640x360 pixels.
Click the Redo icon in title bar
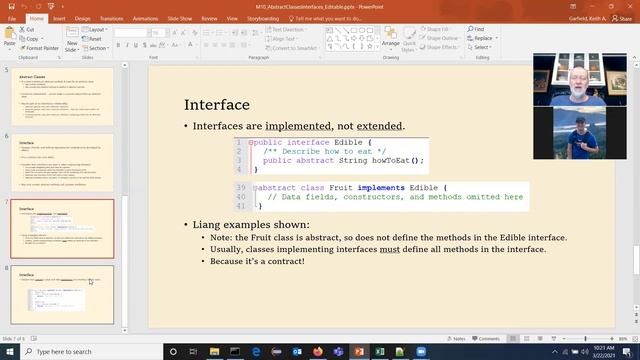point(38,7)
